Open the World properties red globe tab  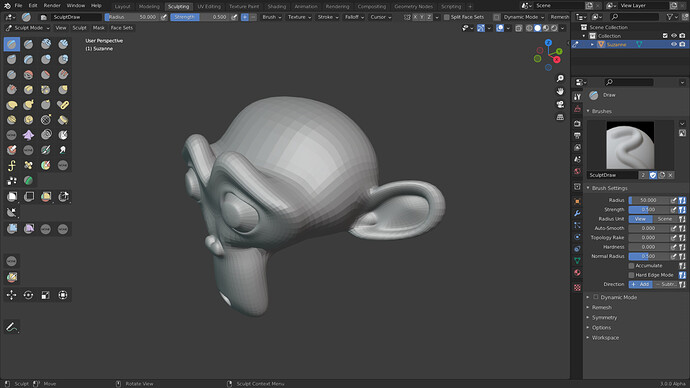(x=577, y=171)
